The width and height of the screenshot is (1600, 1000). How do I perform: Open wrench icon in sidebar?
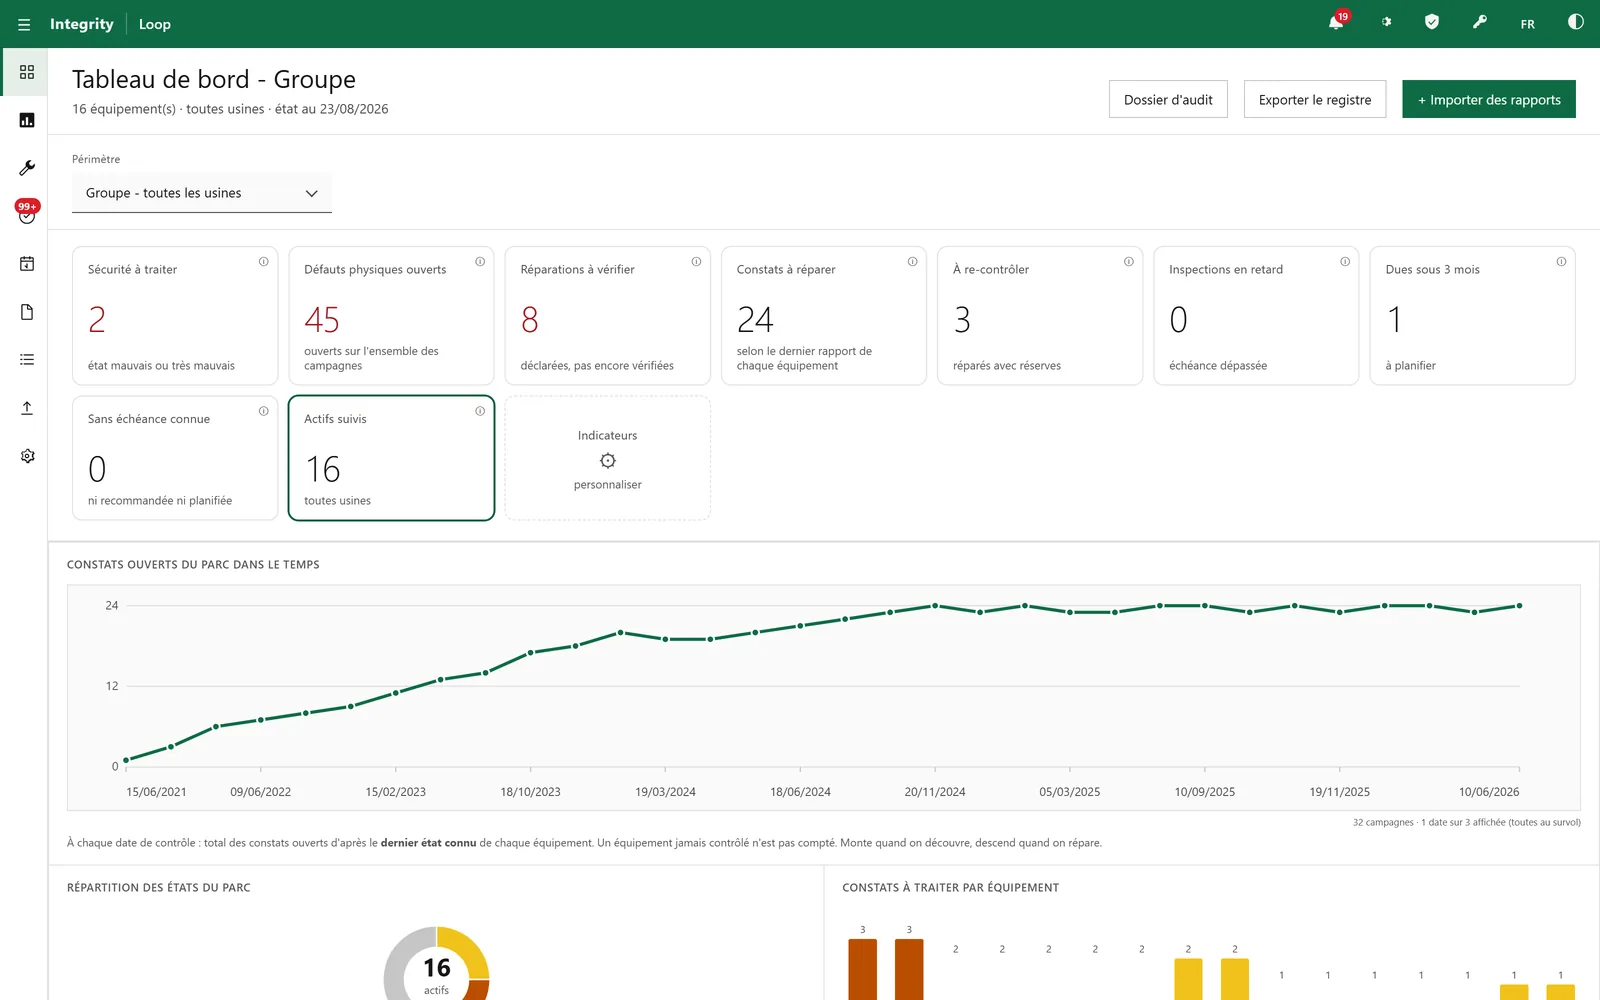[x=27, y=168]
